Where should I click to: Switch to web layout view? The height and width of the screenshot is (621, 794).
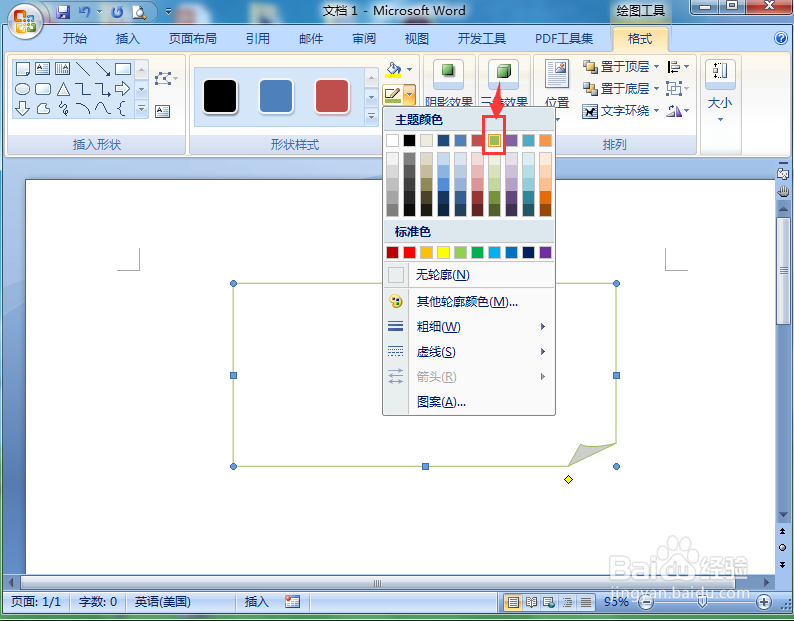coord(549,602)
